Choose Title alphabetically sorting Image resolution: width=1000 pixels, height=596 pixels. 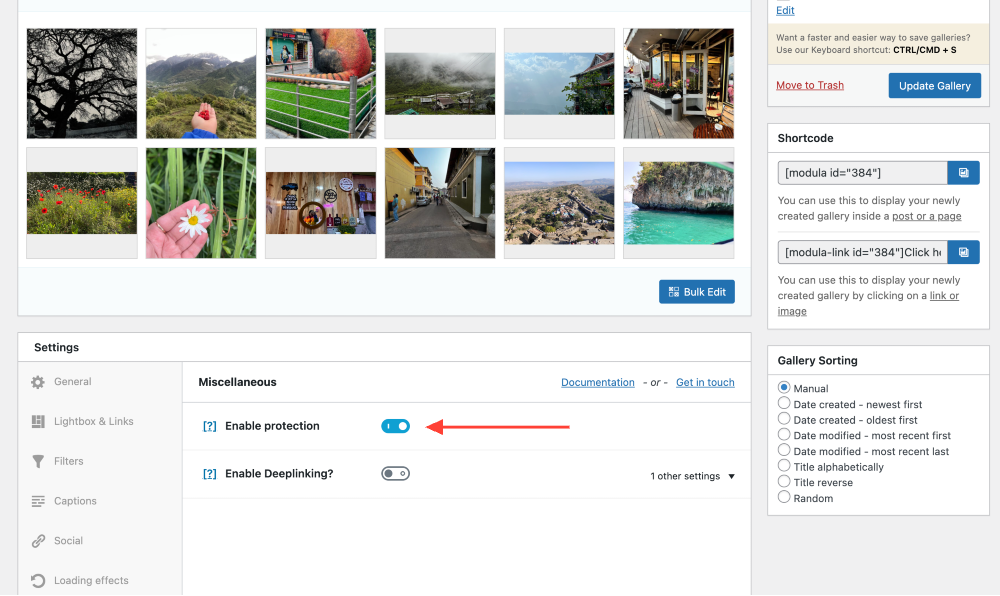click(x=784, y=467)
